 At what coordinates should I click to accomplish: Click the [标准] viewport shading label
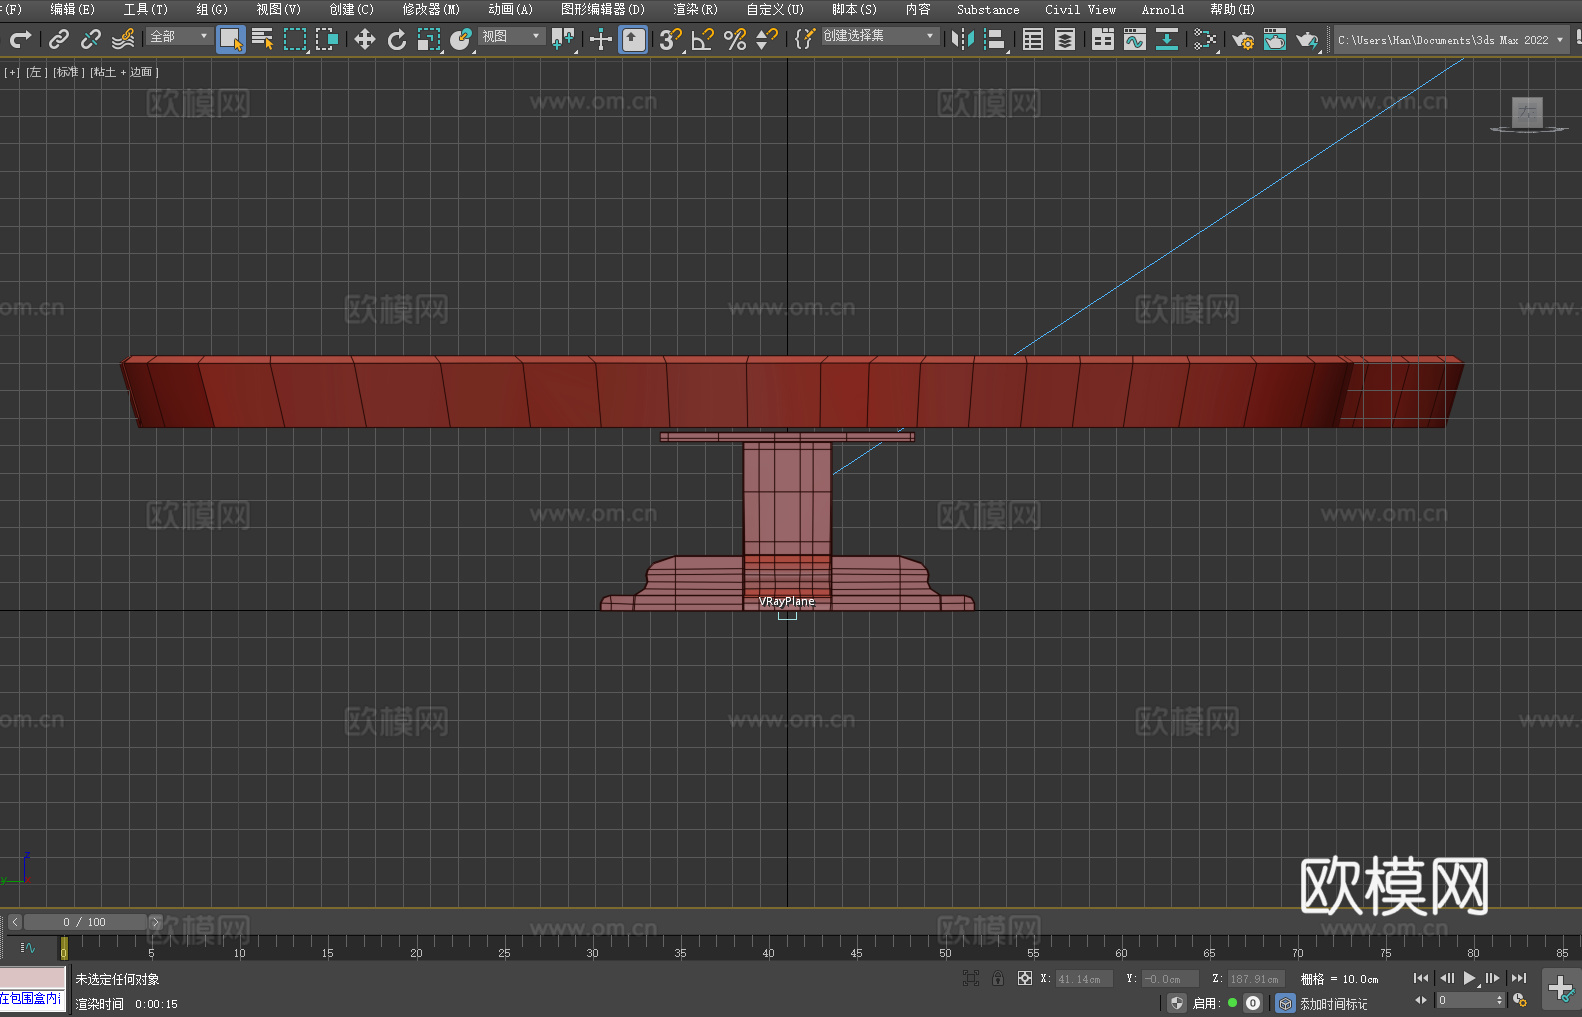[69, 72]
